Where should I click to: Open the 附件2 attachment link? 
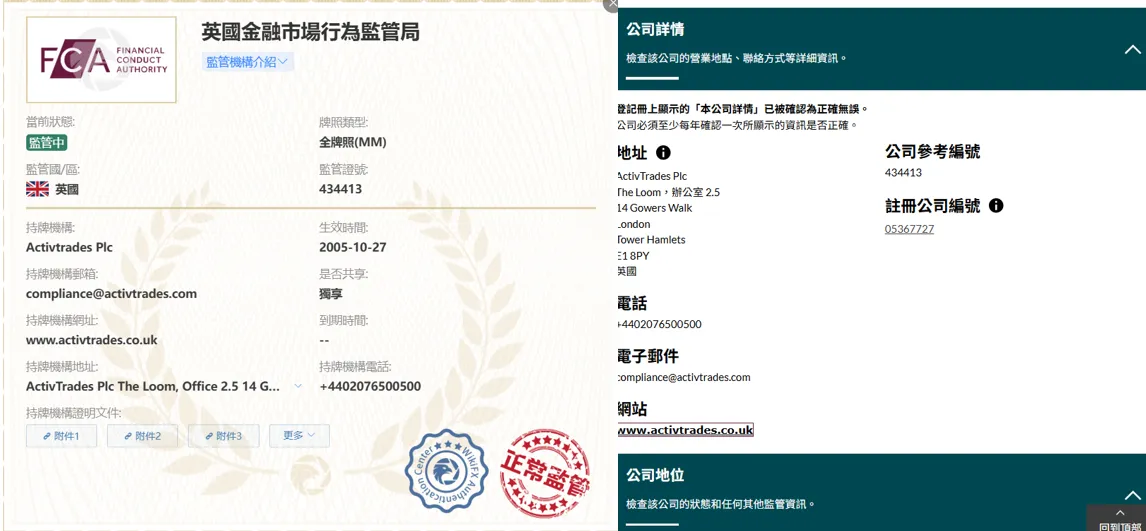click(x=142, y=436)
